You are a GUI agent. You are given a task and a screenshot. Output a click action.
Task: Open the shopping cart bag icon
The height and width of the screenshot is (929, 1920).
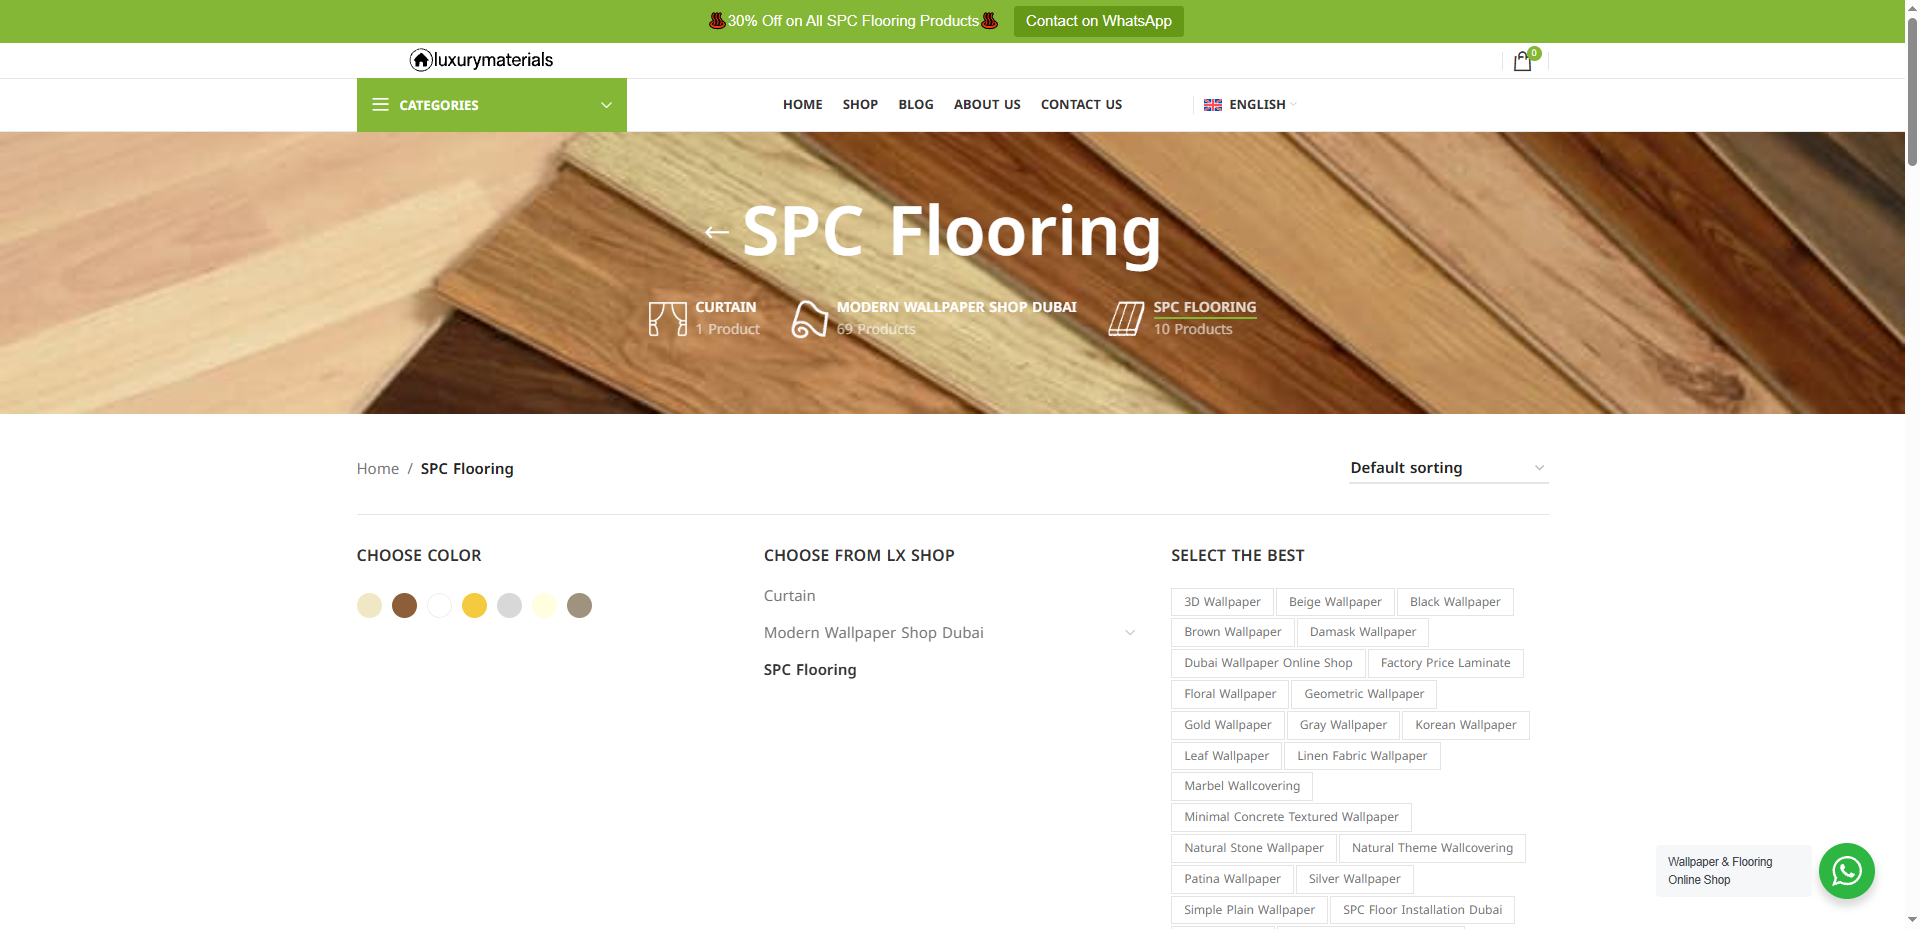pos(1522,61)
